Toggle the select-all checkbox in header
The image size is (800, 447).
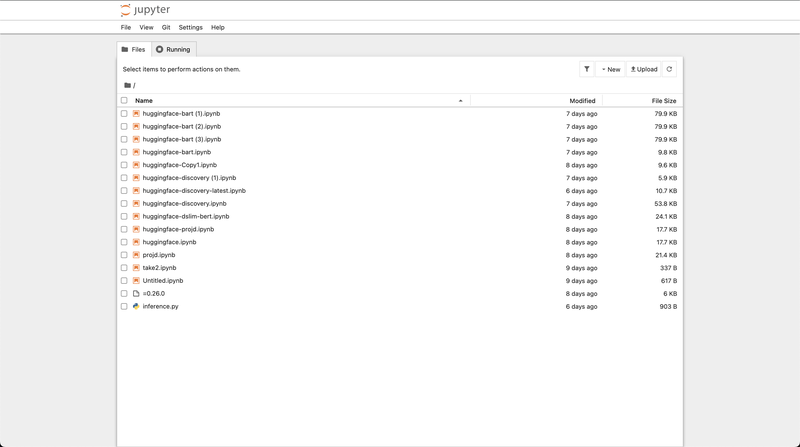(124, 101)
